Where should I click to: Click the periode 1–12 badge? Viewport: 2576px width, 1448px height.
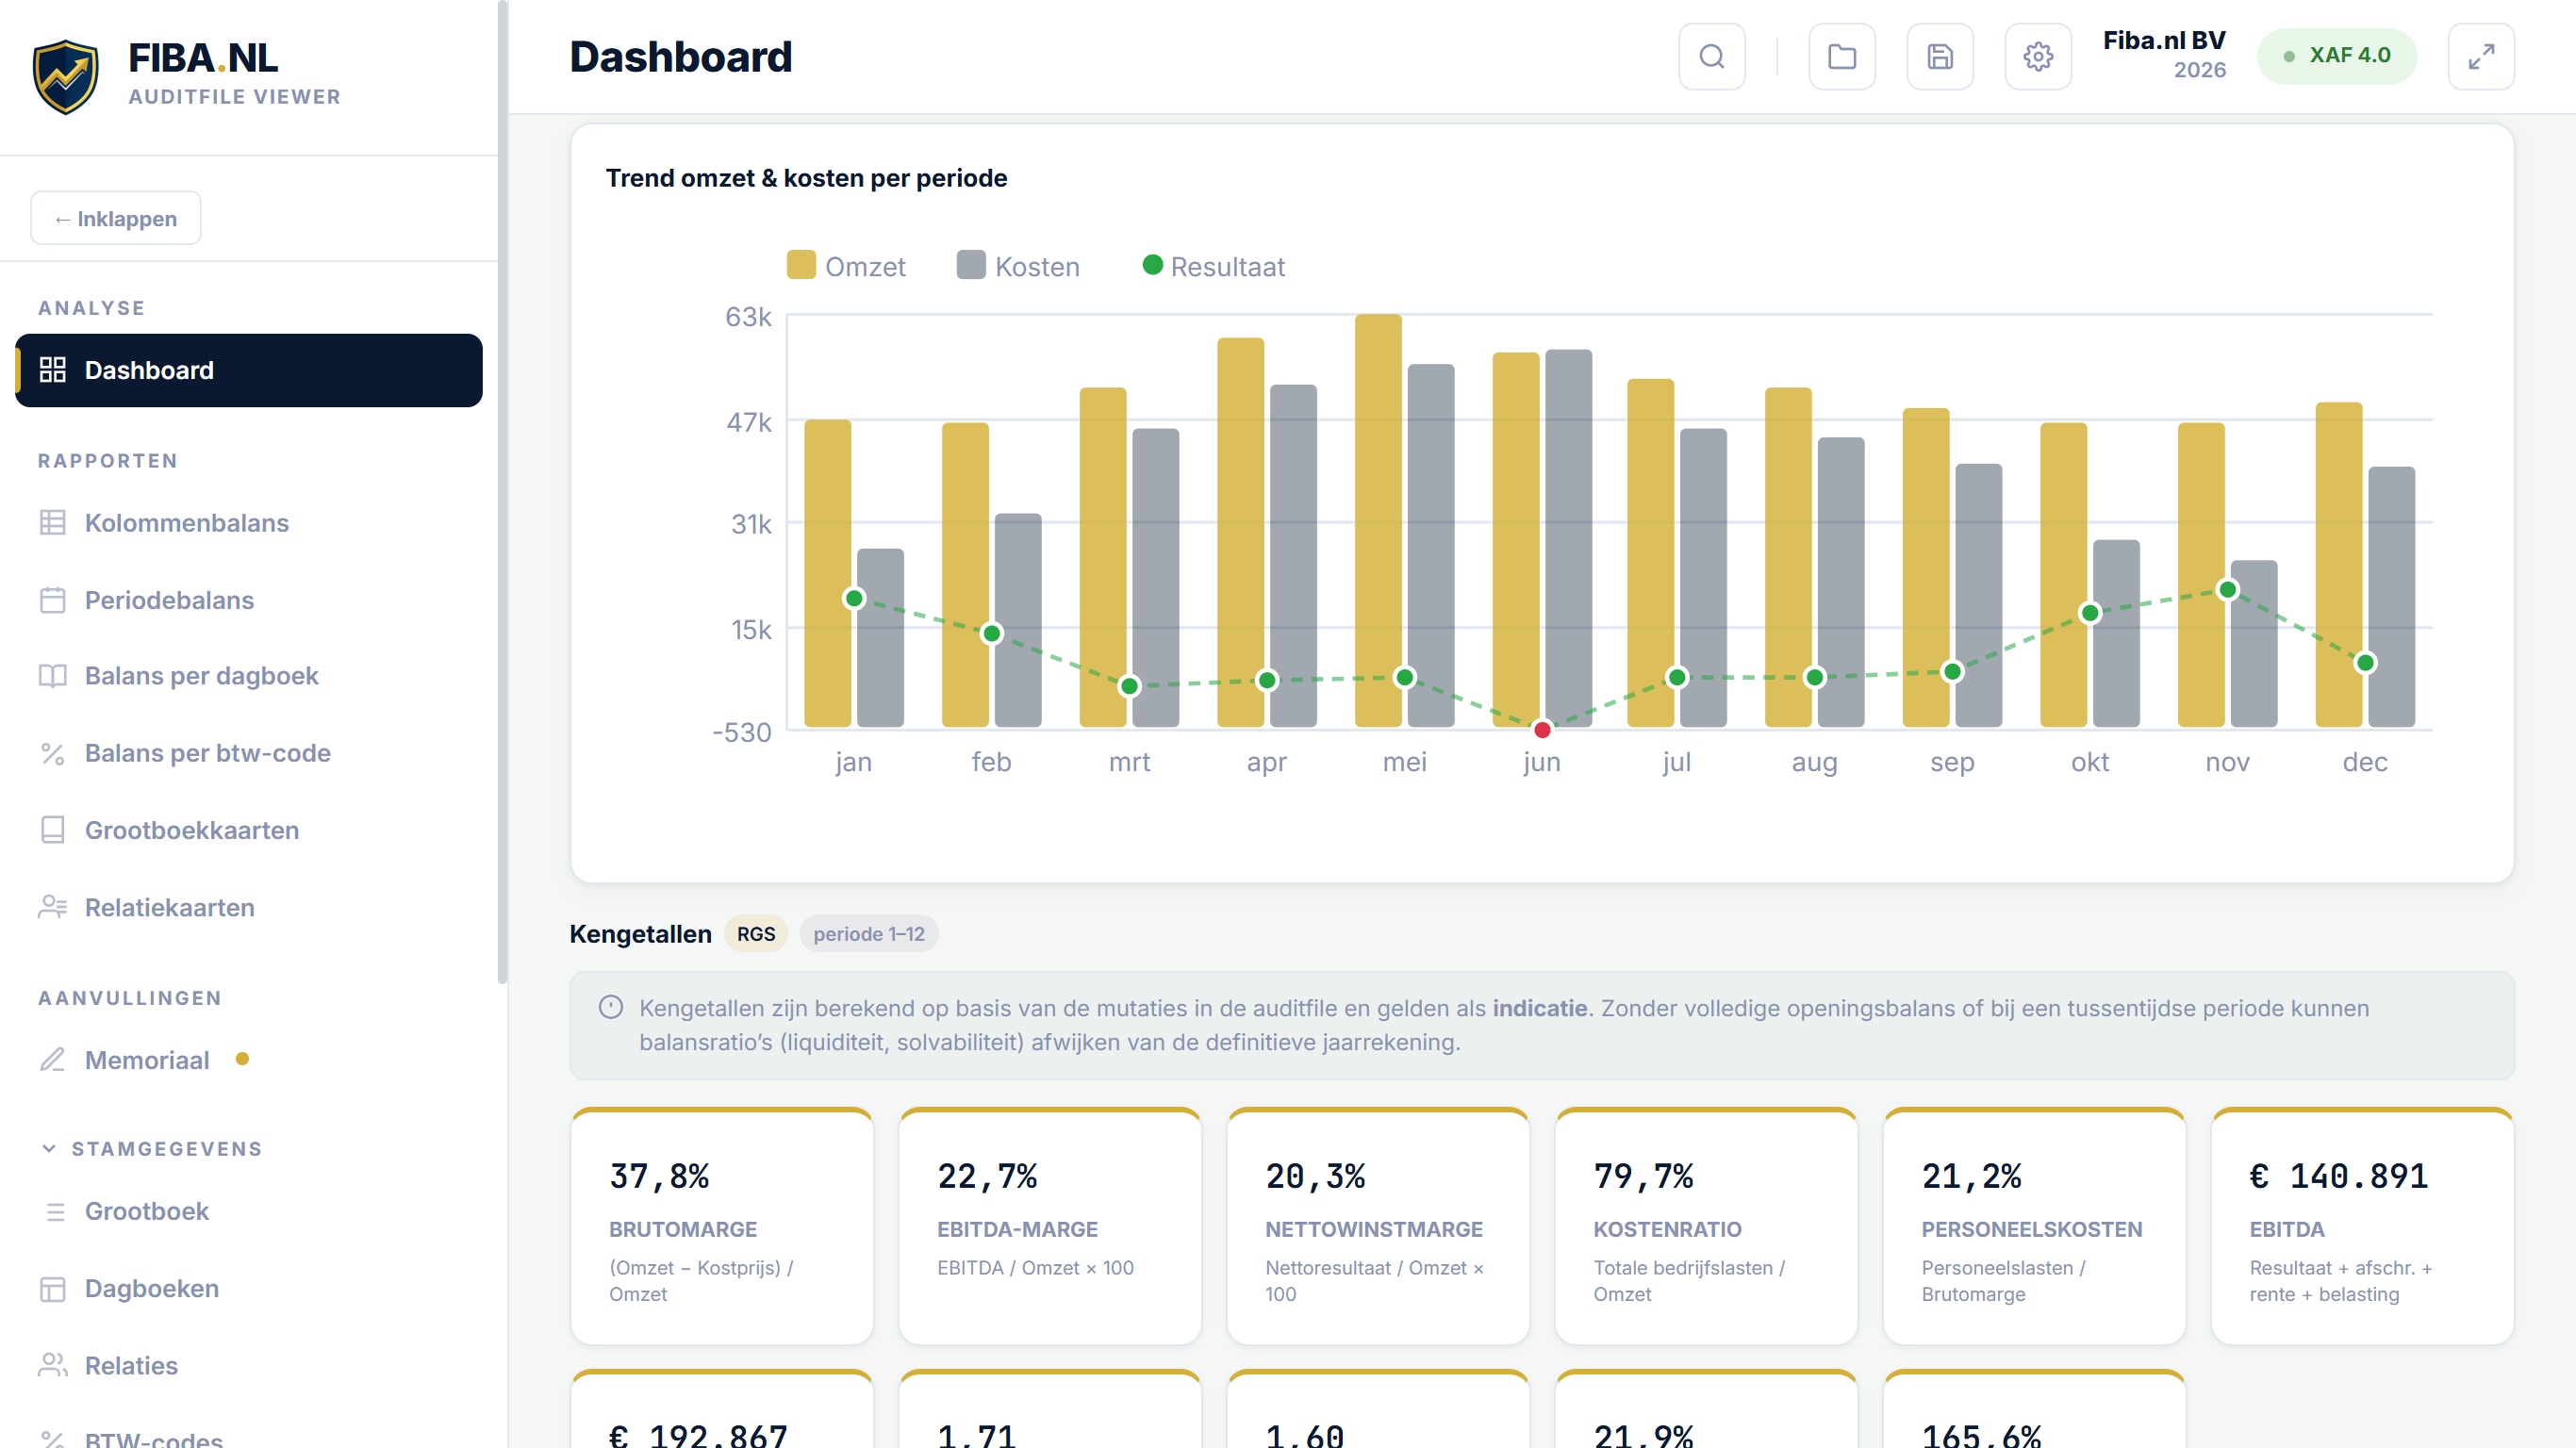pos(869,933)
